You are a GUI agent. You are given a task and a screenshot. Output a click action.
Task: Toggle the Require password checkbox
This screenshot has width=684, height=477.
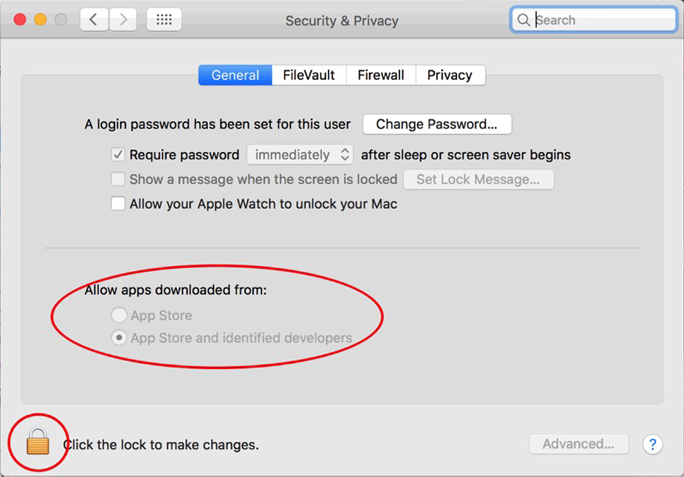click(118, 154)
